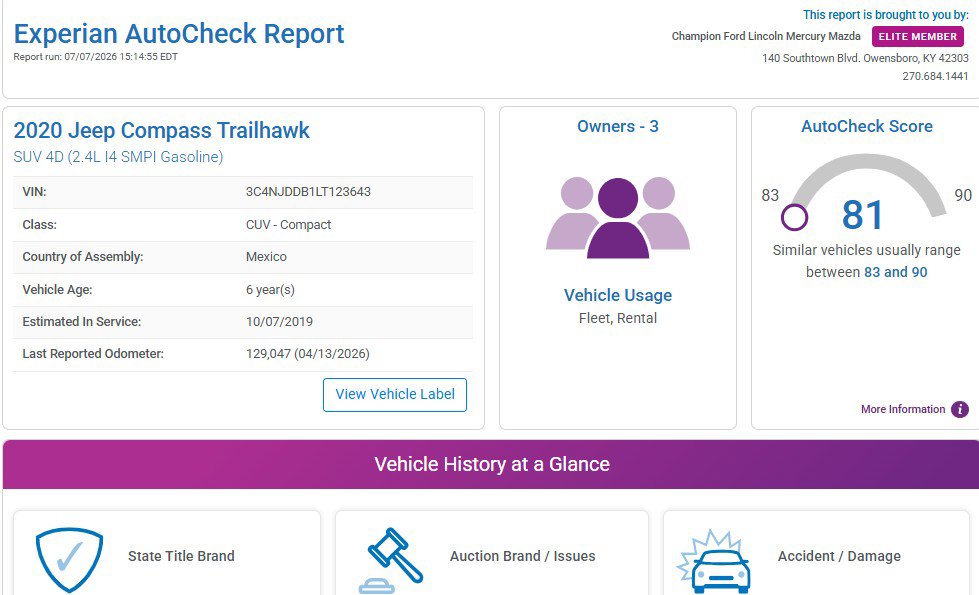Image resolution: width=979 pixels, height=595 pixels.
Task: Click the Champion Ford Lincoln Mercury Mazda dealer name
Action: click(x=766, y=36)
